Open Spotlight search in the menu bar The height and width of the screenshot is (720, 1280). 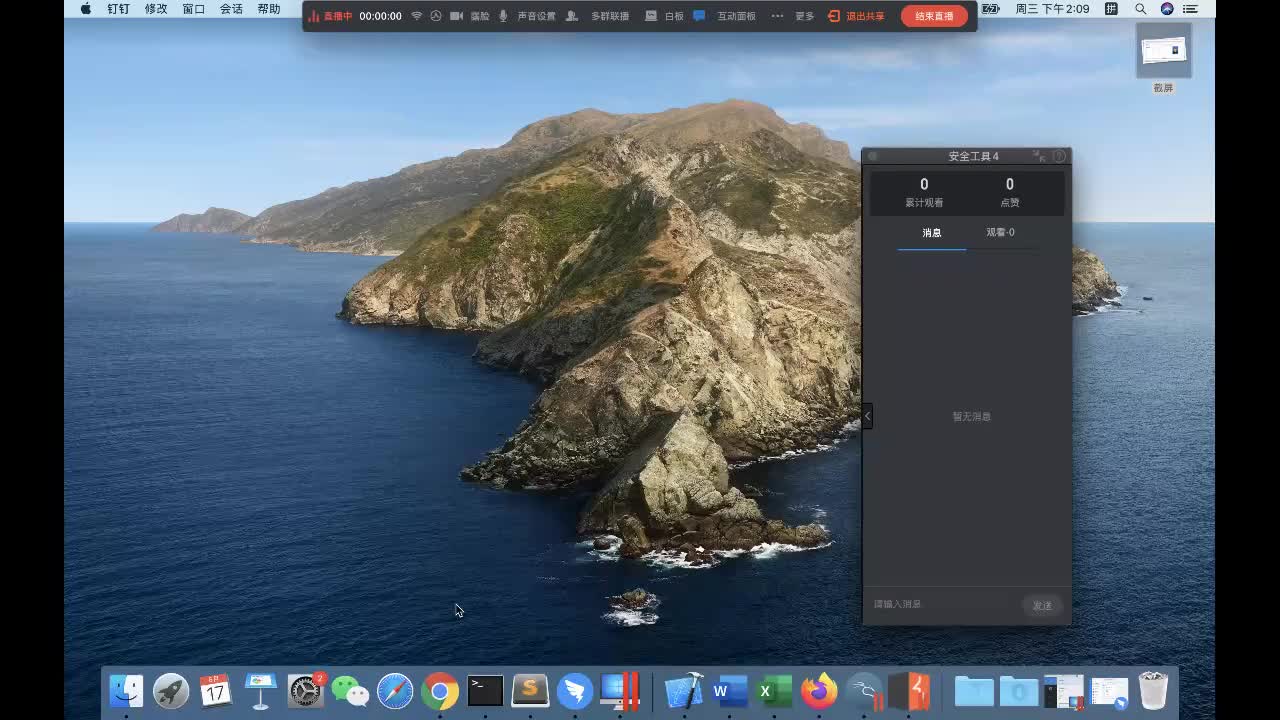click(x=1141, y=9)
